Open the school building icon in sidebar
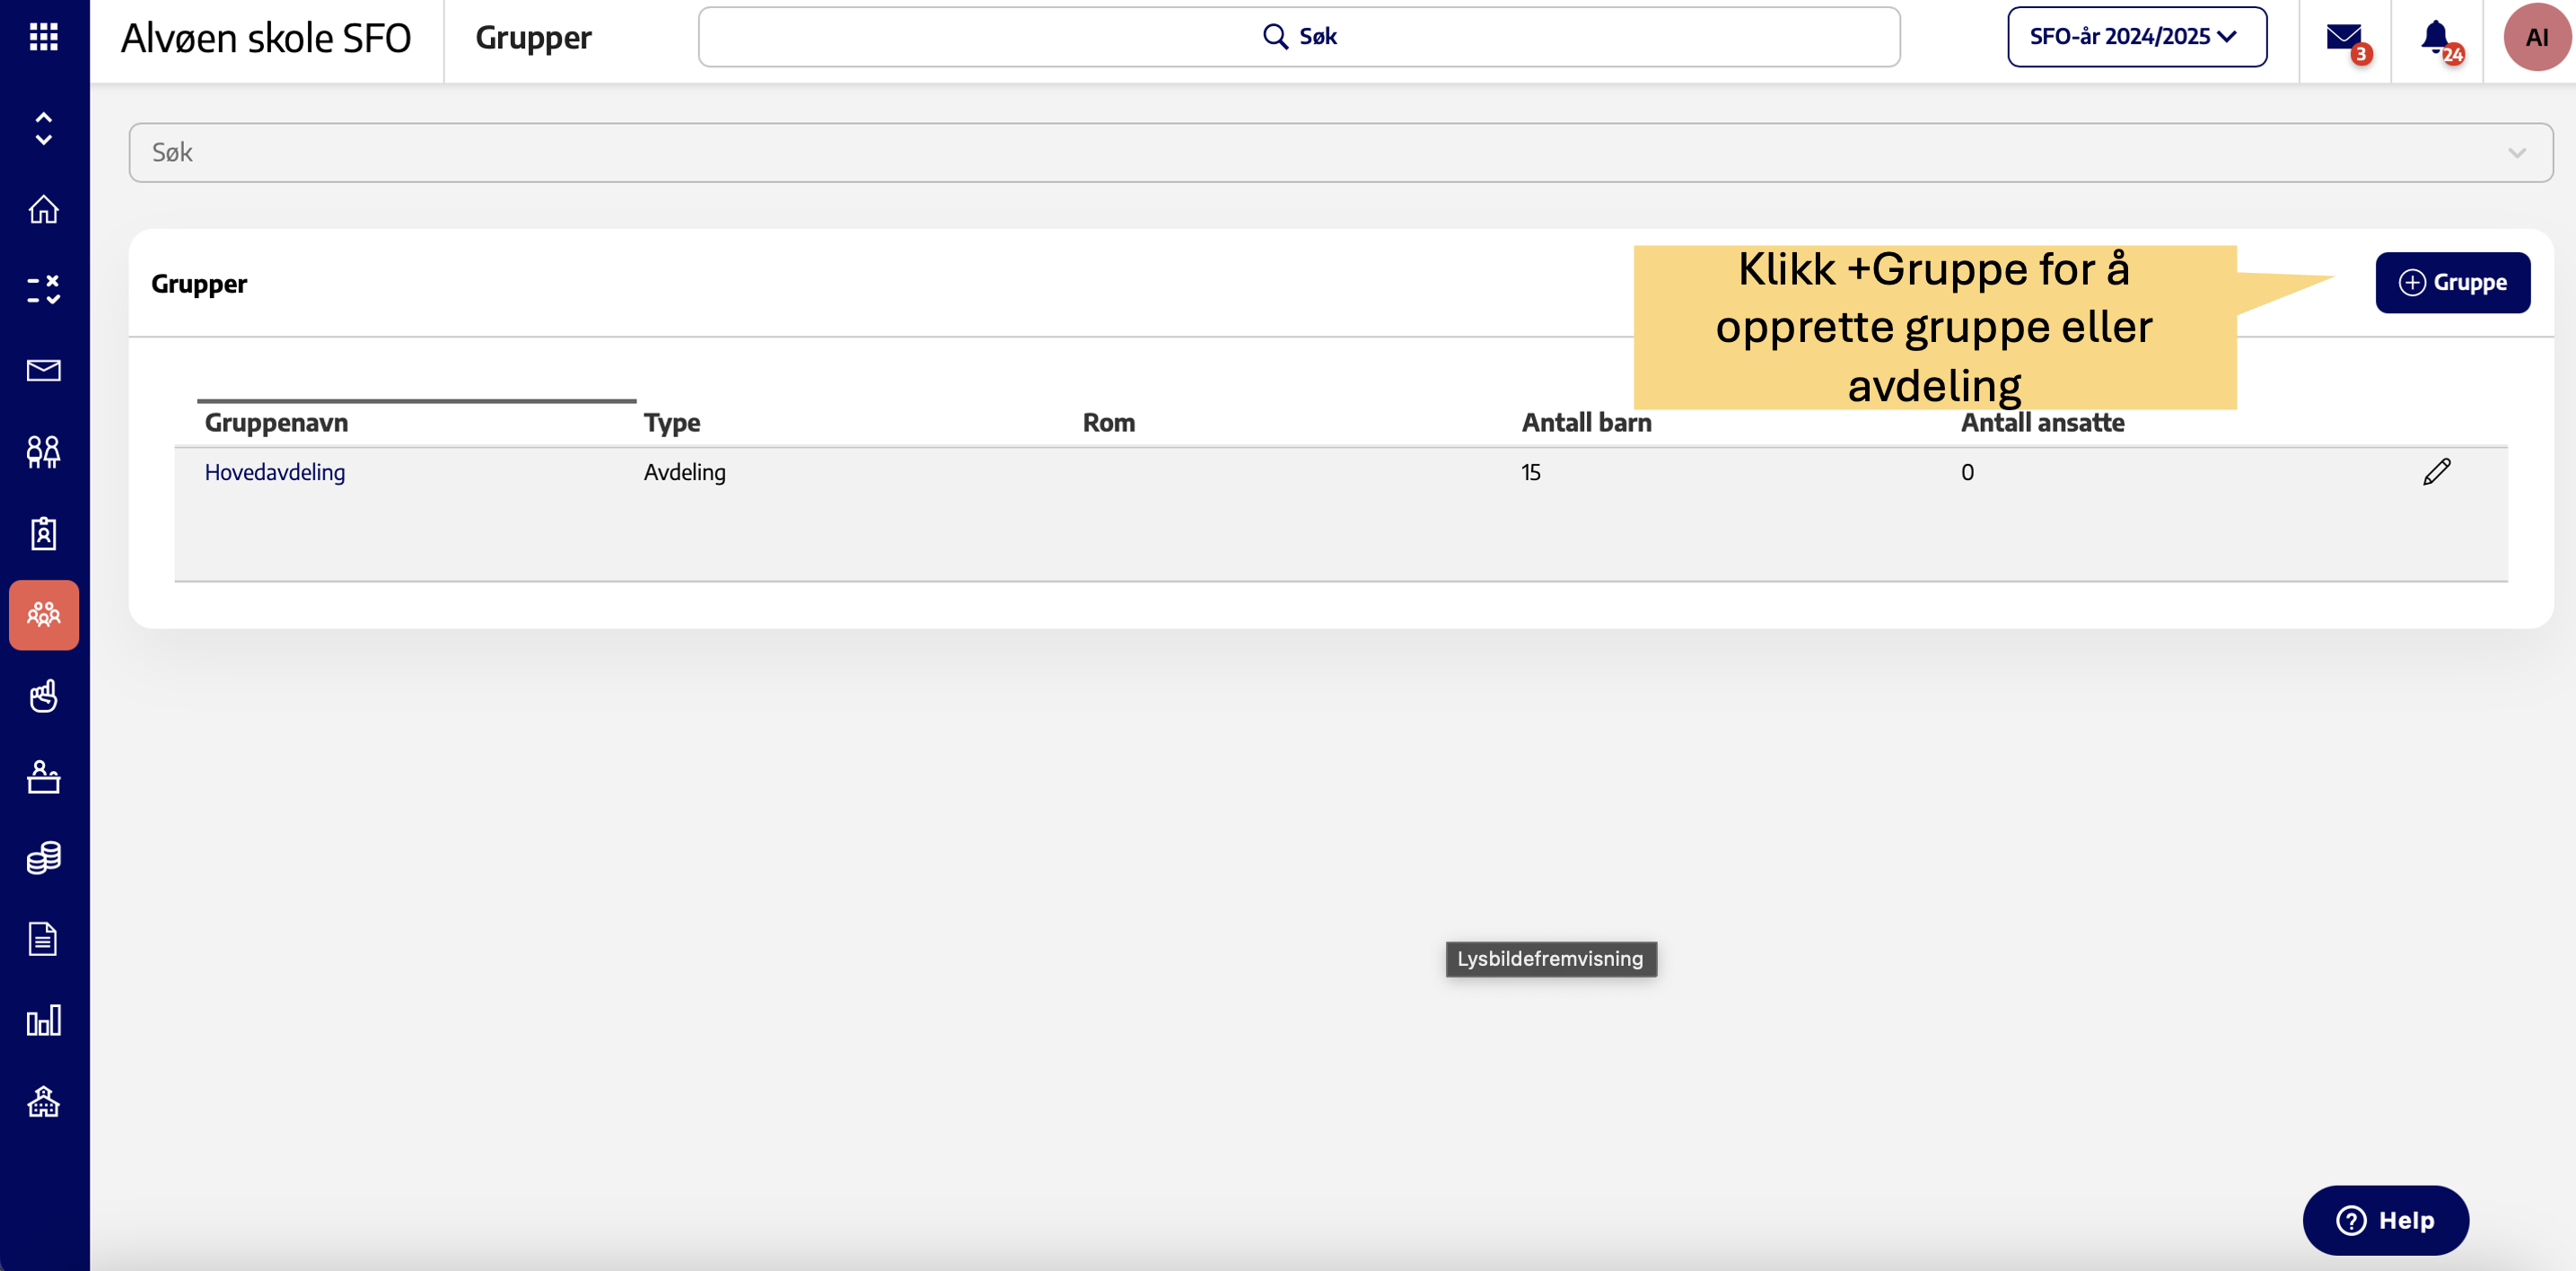 click(43, 1101)
